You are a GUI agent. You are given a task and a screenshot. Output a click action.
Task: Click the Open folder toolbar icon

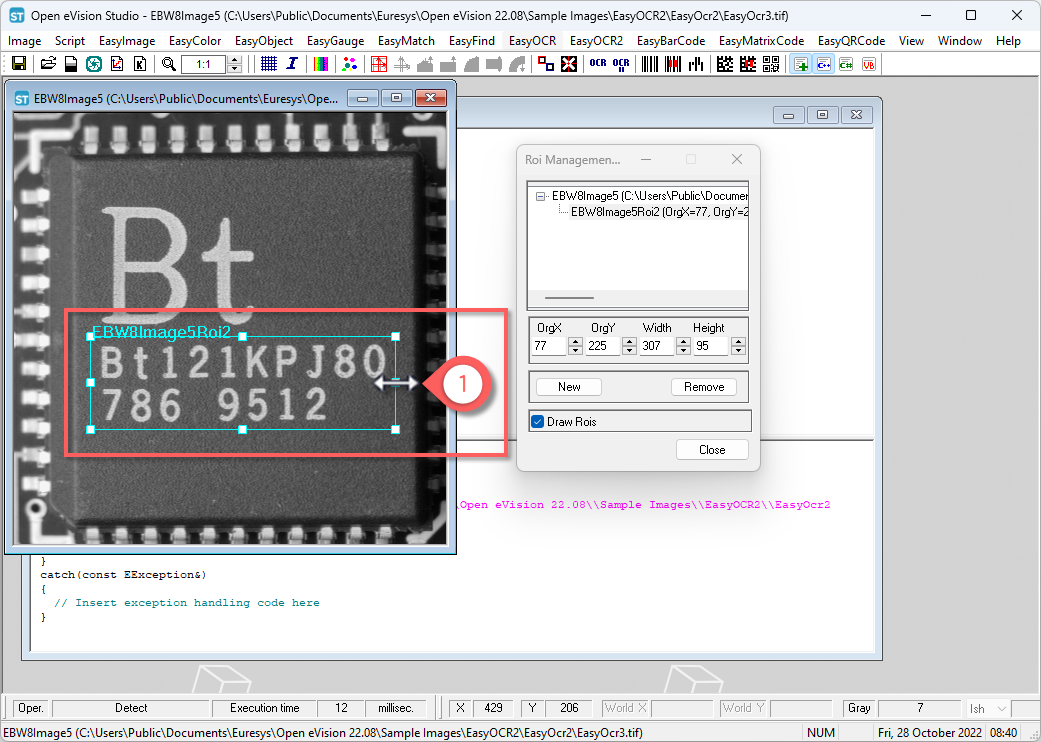[48, 64]
